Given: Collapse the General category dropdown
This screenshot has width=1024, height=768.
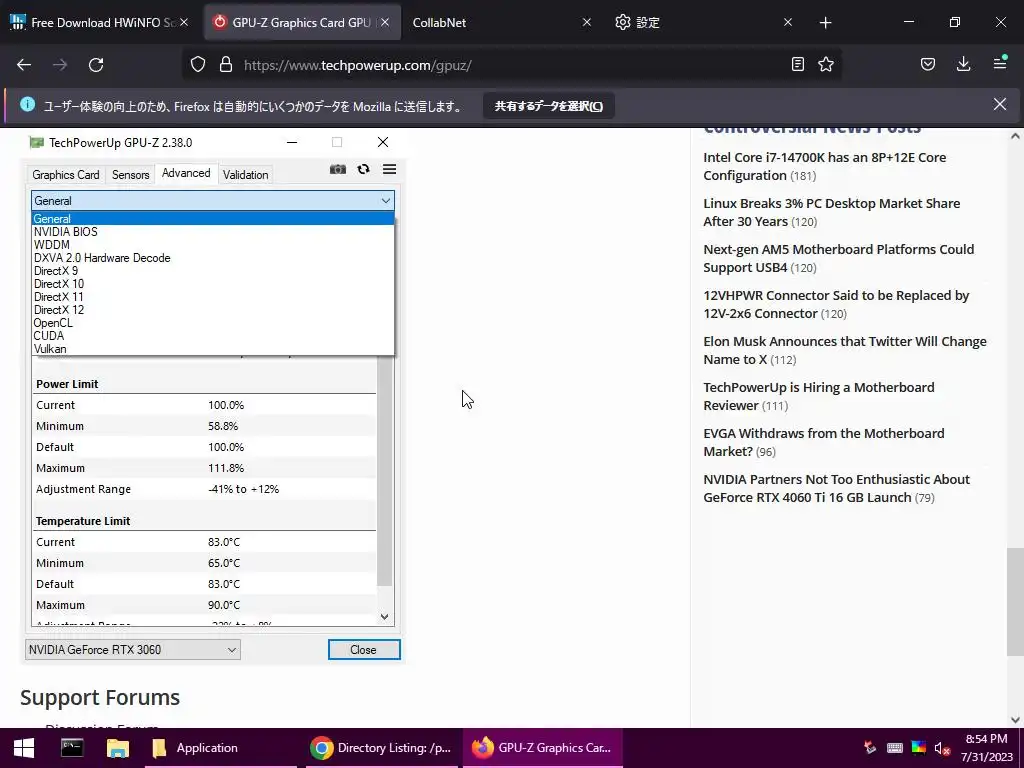Looking at the screenshot, I should pos(213,200).
